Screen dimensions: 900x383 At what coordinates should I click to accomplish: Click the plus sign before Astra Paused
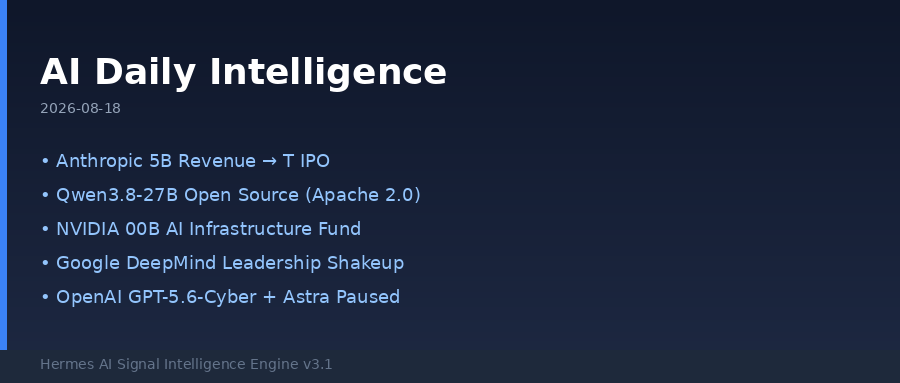click(x=269, y=297)
